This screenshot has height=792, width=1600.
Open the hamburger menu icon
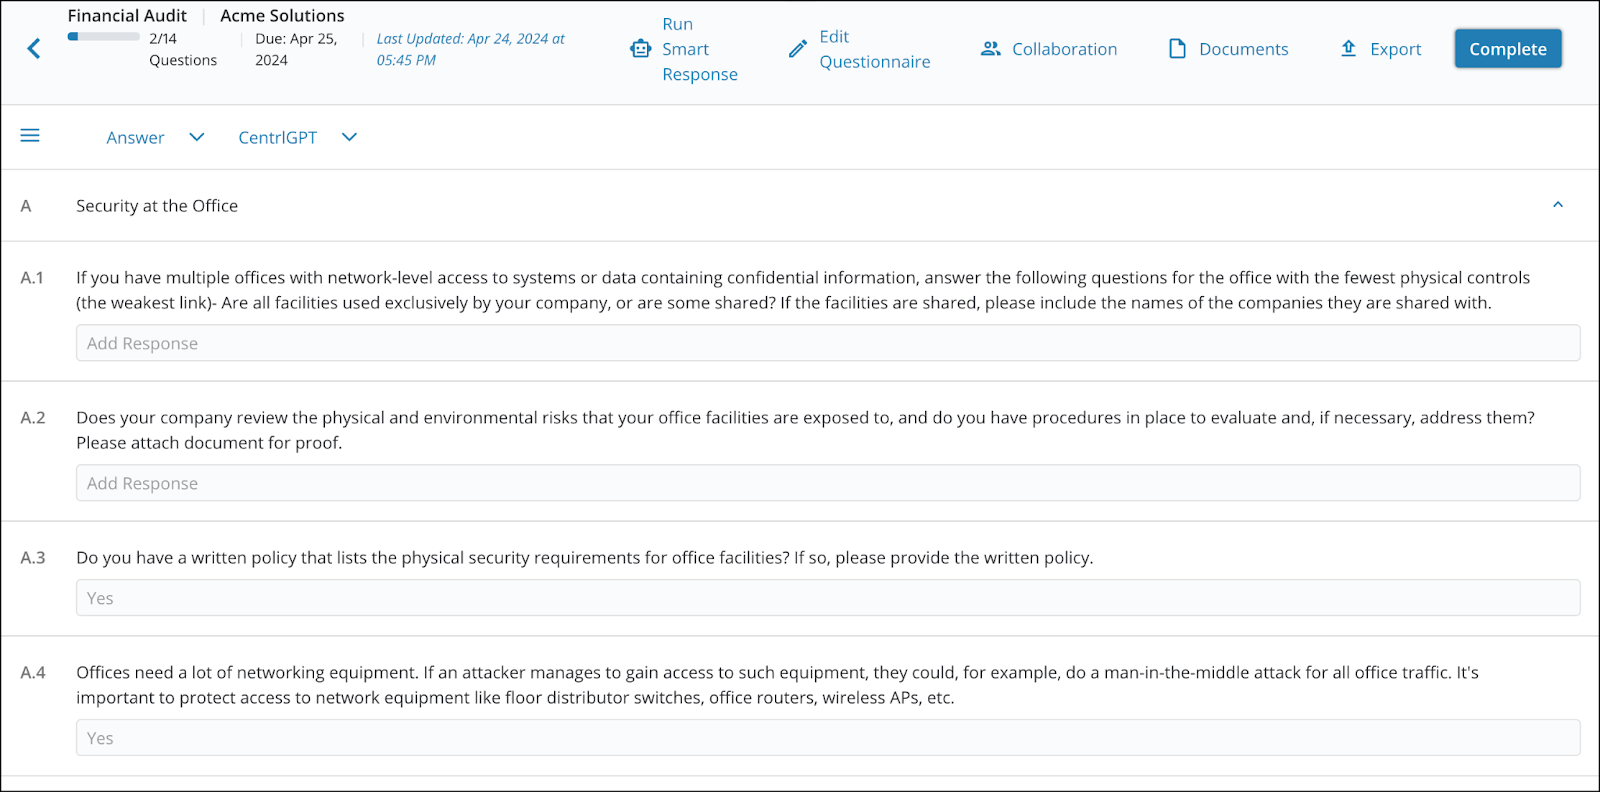click(30, 136)
